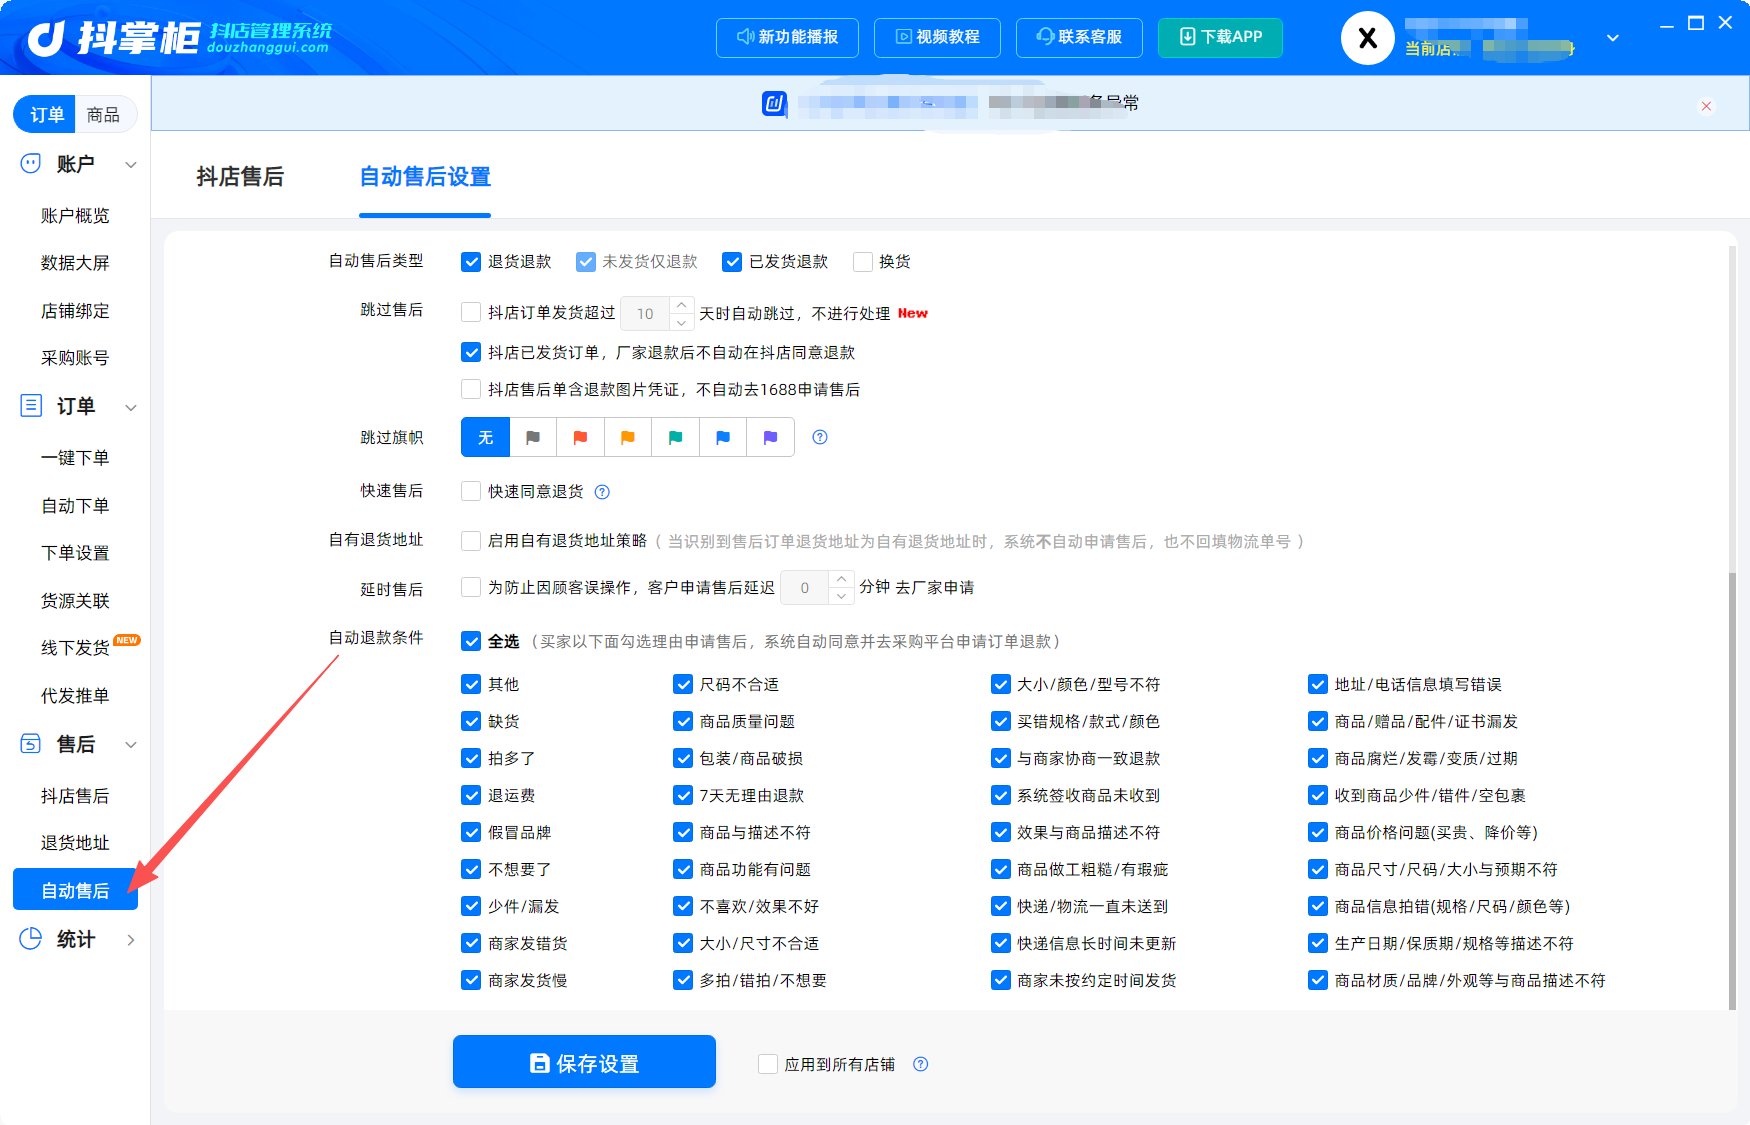
Task: Enable 启用自有退货地址策略 checkbox
Action: 471,541
